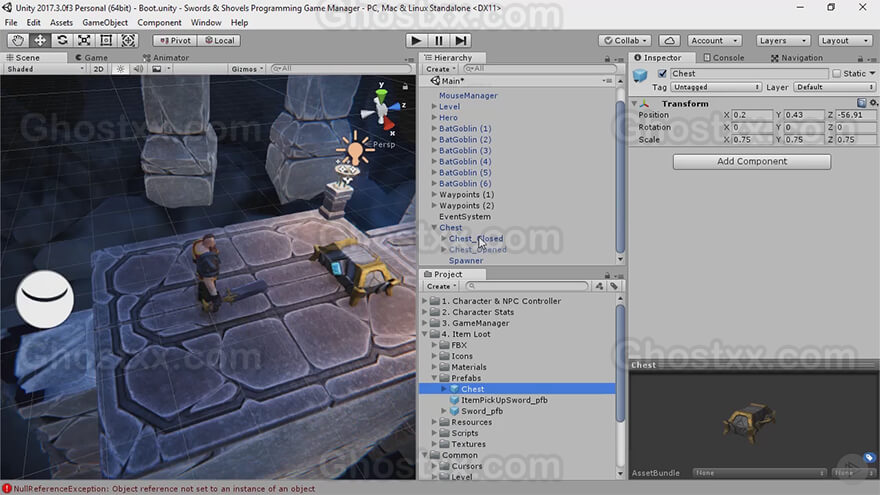This screenshot has width=880, height=495.
Task: Open the GameObject menu
Action: coord(105,22)
